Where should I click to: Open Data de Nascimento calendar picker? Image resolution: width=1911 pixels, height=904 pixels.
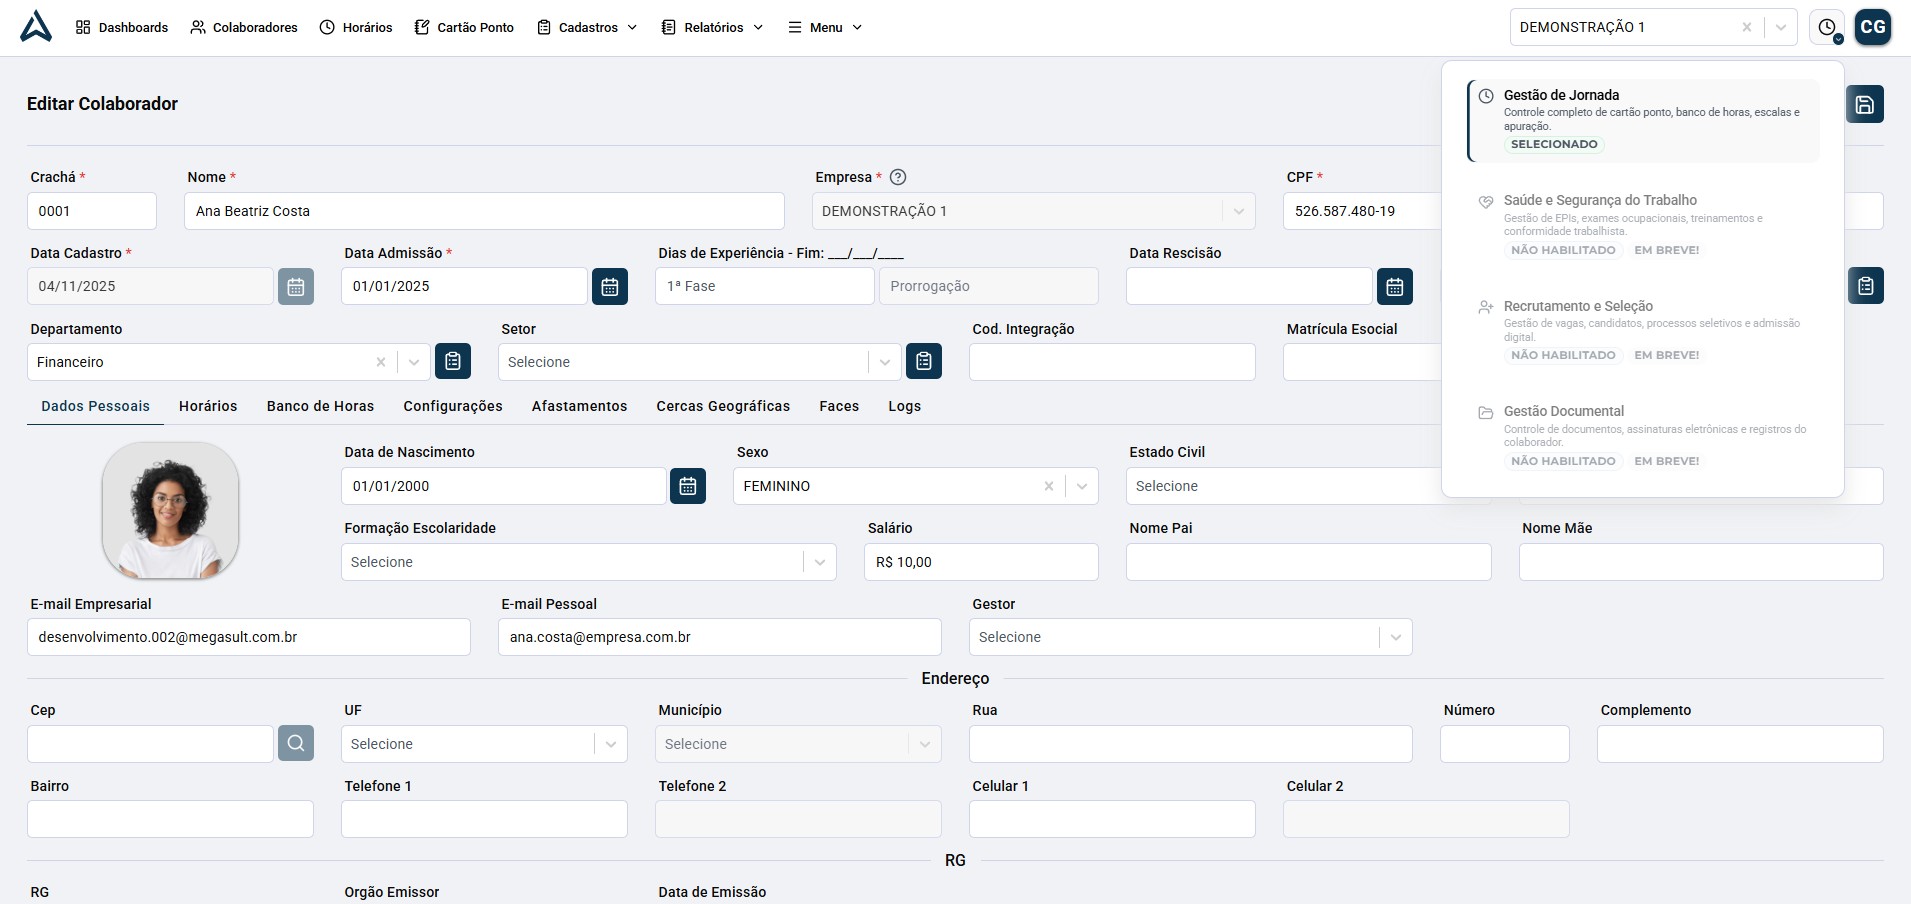tap(688, 486)
